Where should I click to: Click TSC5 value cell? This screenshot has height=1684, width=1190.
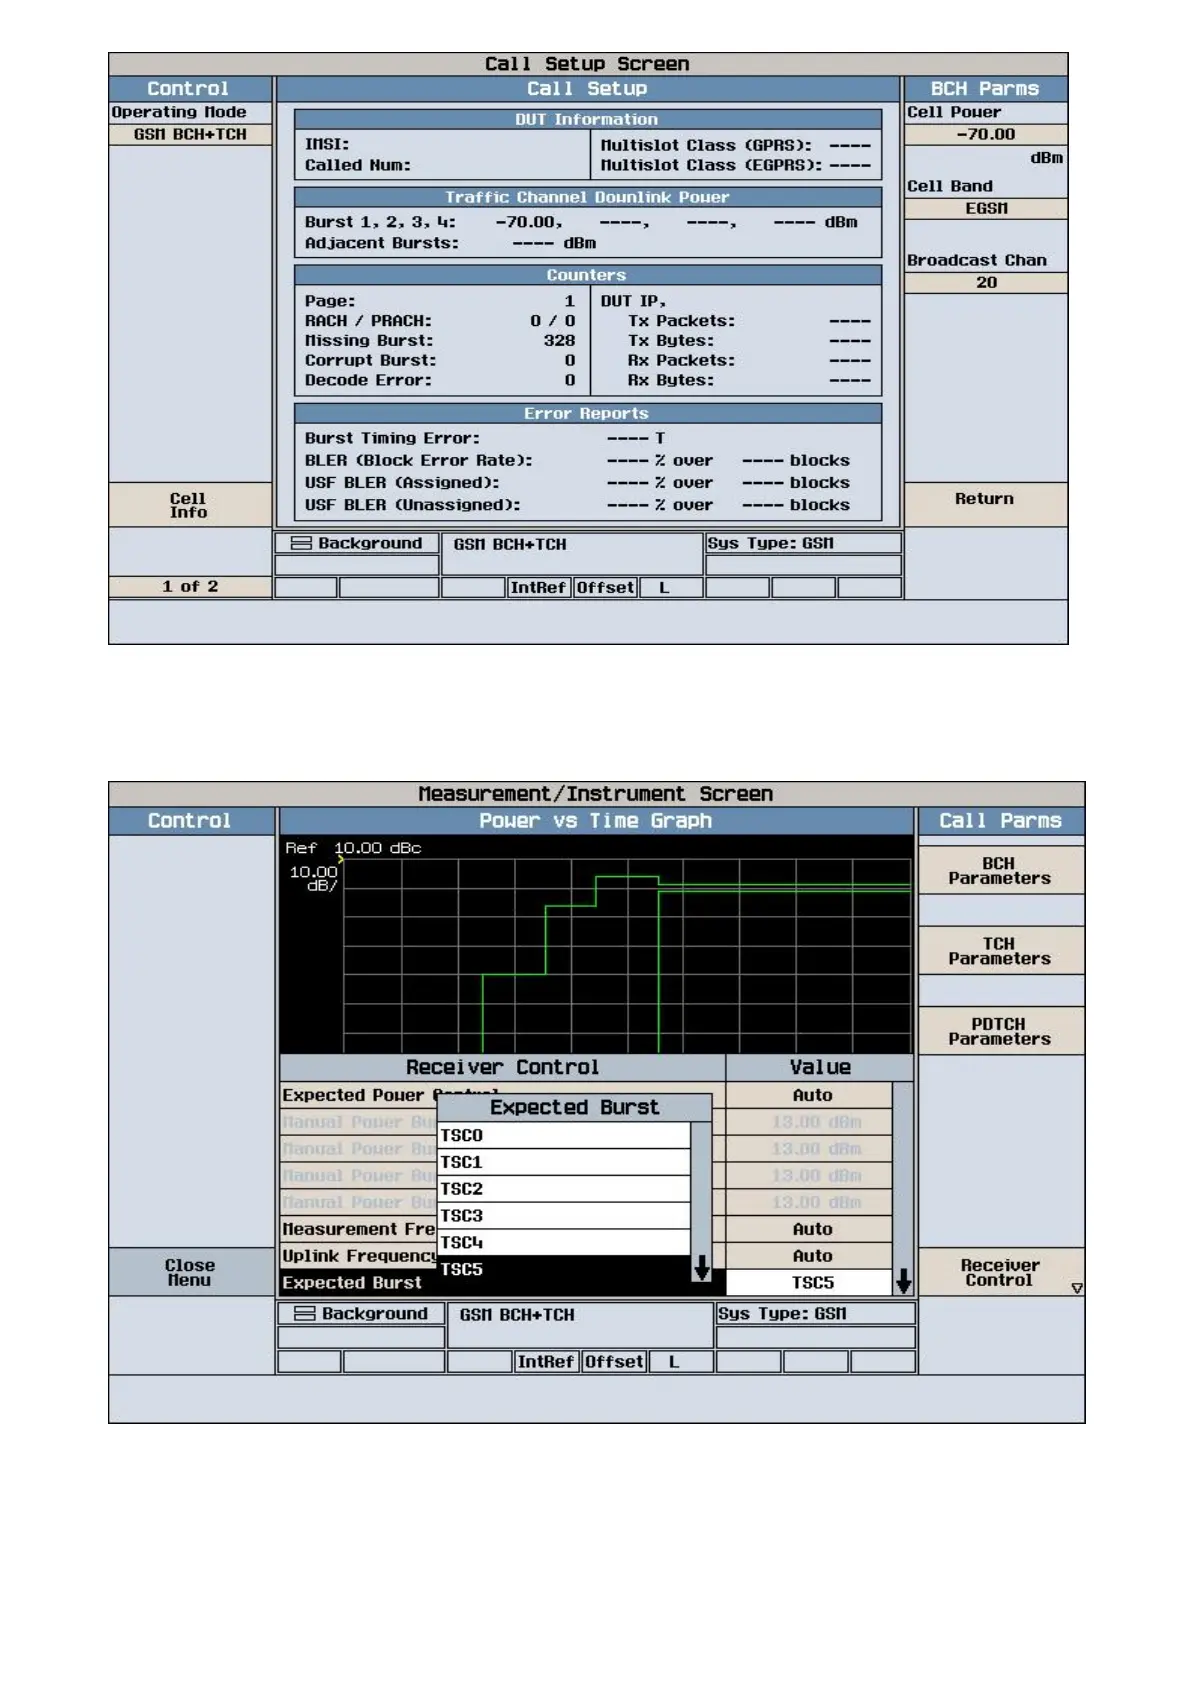[x=809, y=1283]
